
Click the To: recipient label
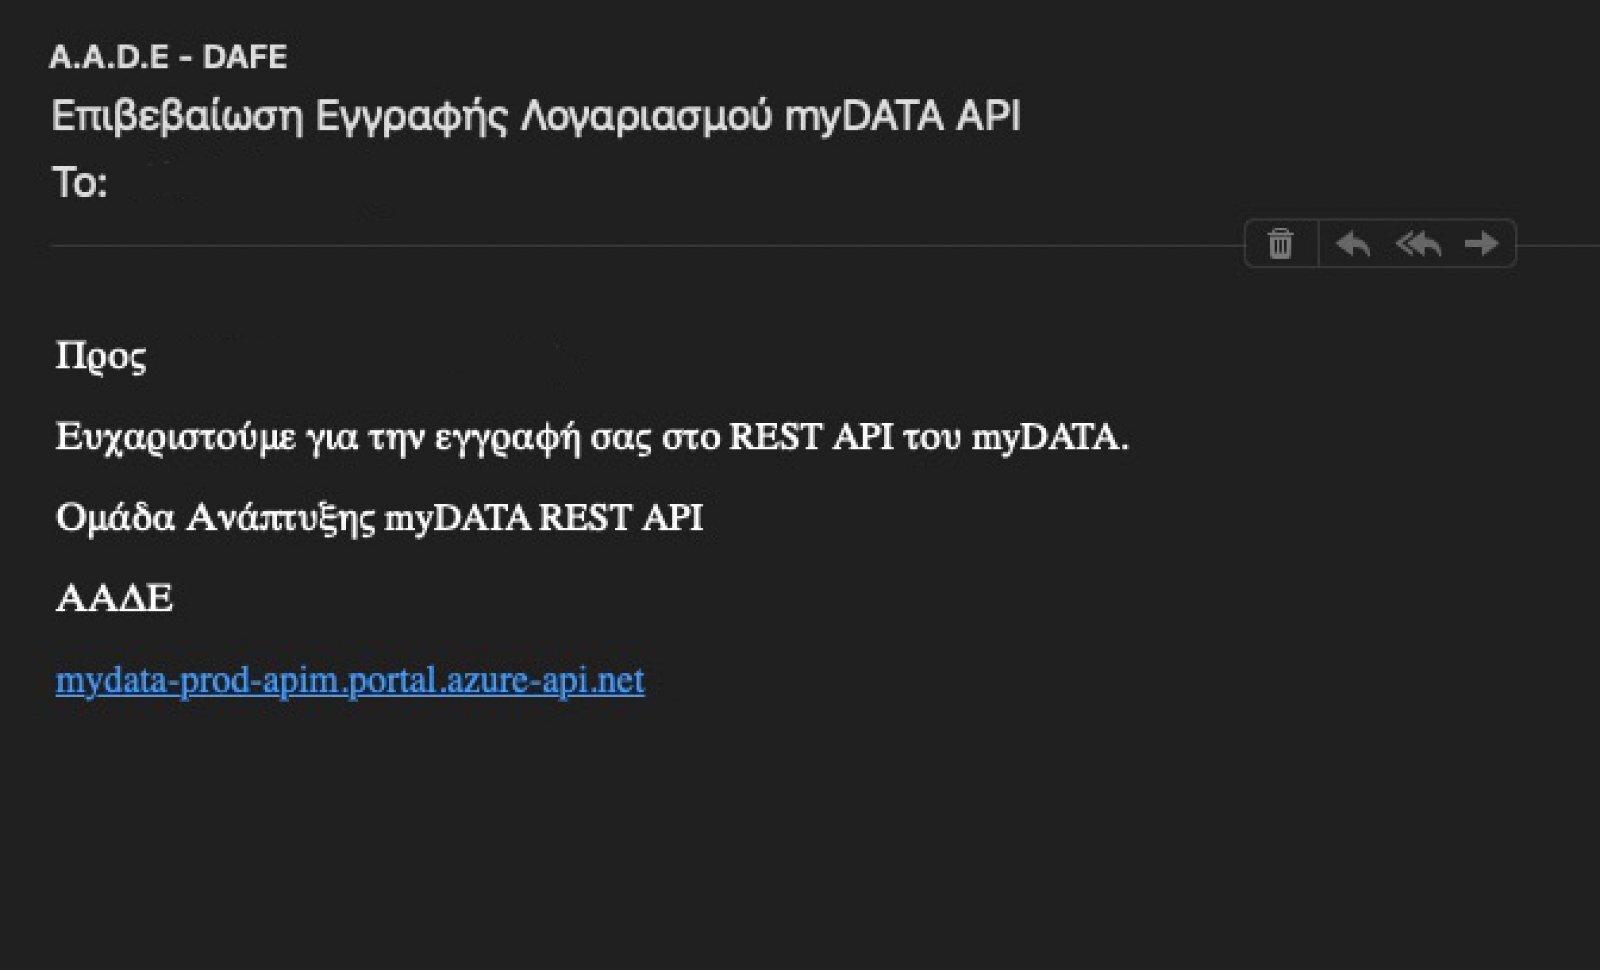[79, 183]
